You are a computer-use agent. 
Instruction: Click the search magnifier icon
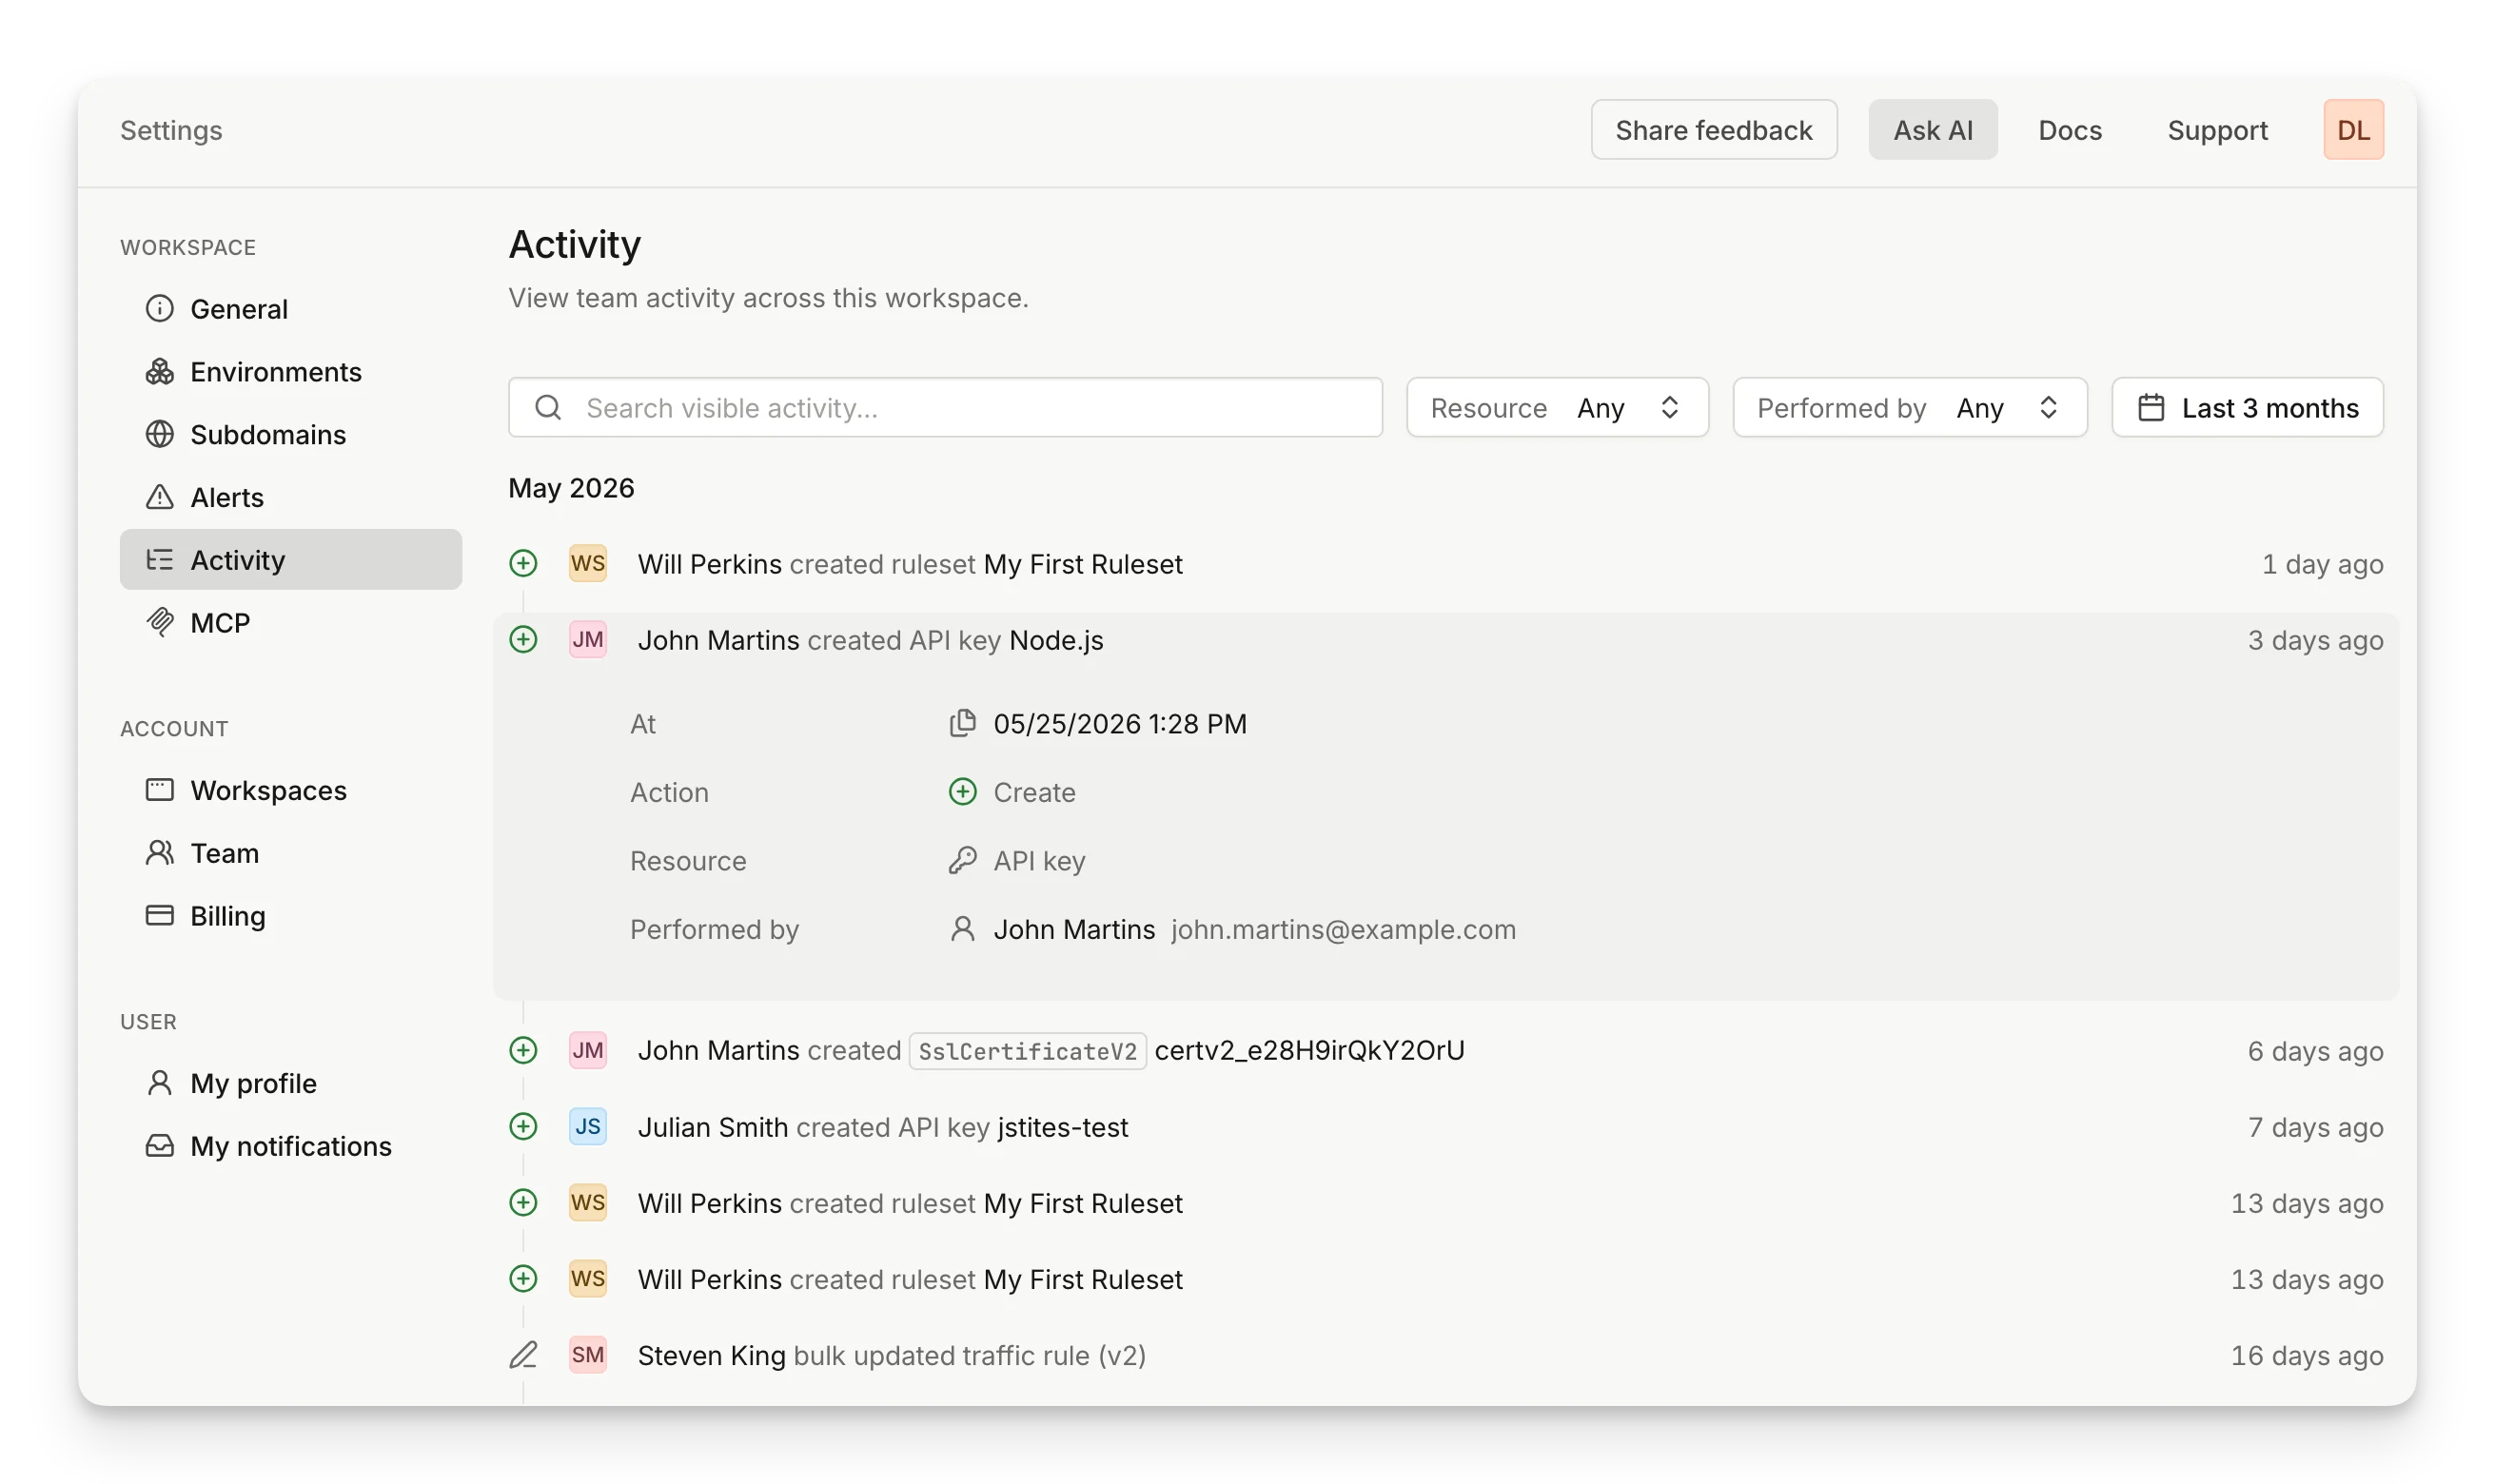tap(548, 408)
